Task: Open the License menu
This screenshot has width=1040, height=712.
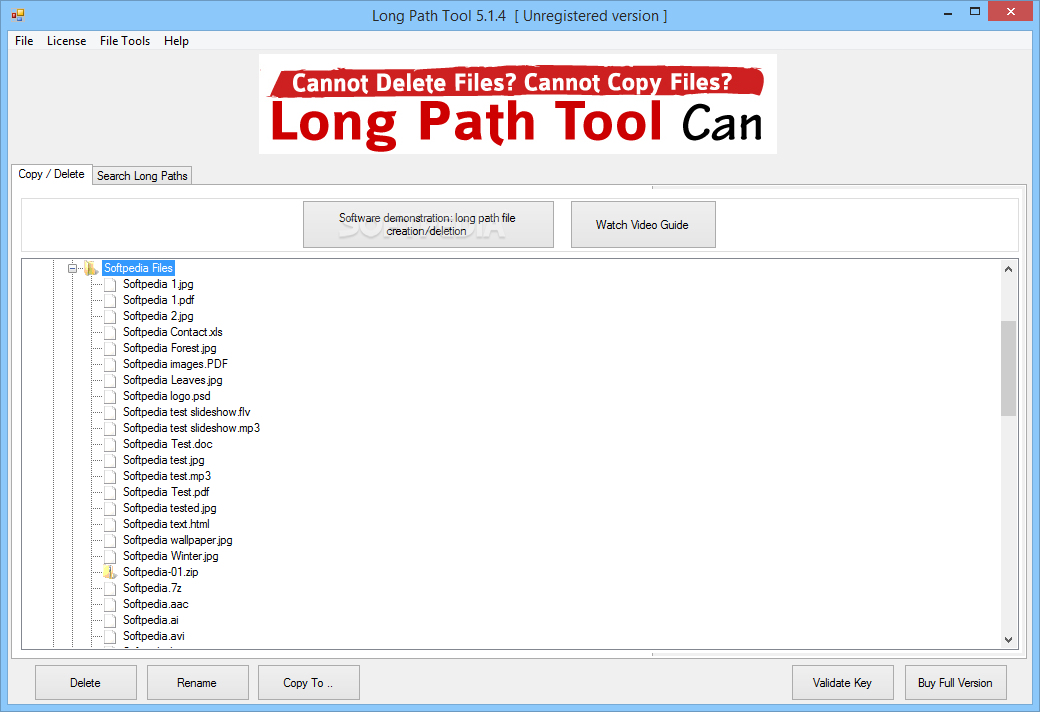Action: (66, 40)
